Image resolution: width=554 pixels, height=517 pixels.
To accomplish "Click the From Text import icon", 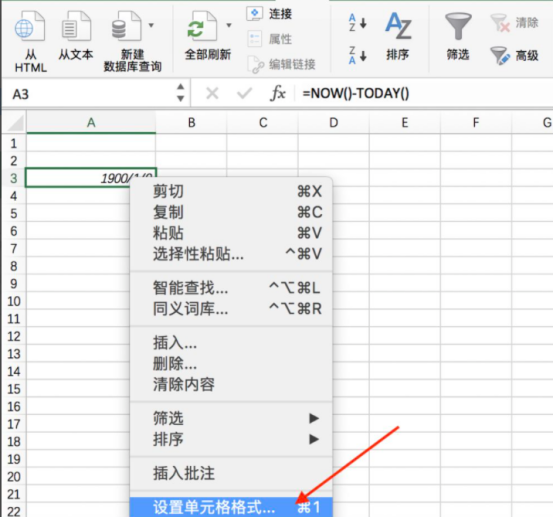I will click(76, 27).
